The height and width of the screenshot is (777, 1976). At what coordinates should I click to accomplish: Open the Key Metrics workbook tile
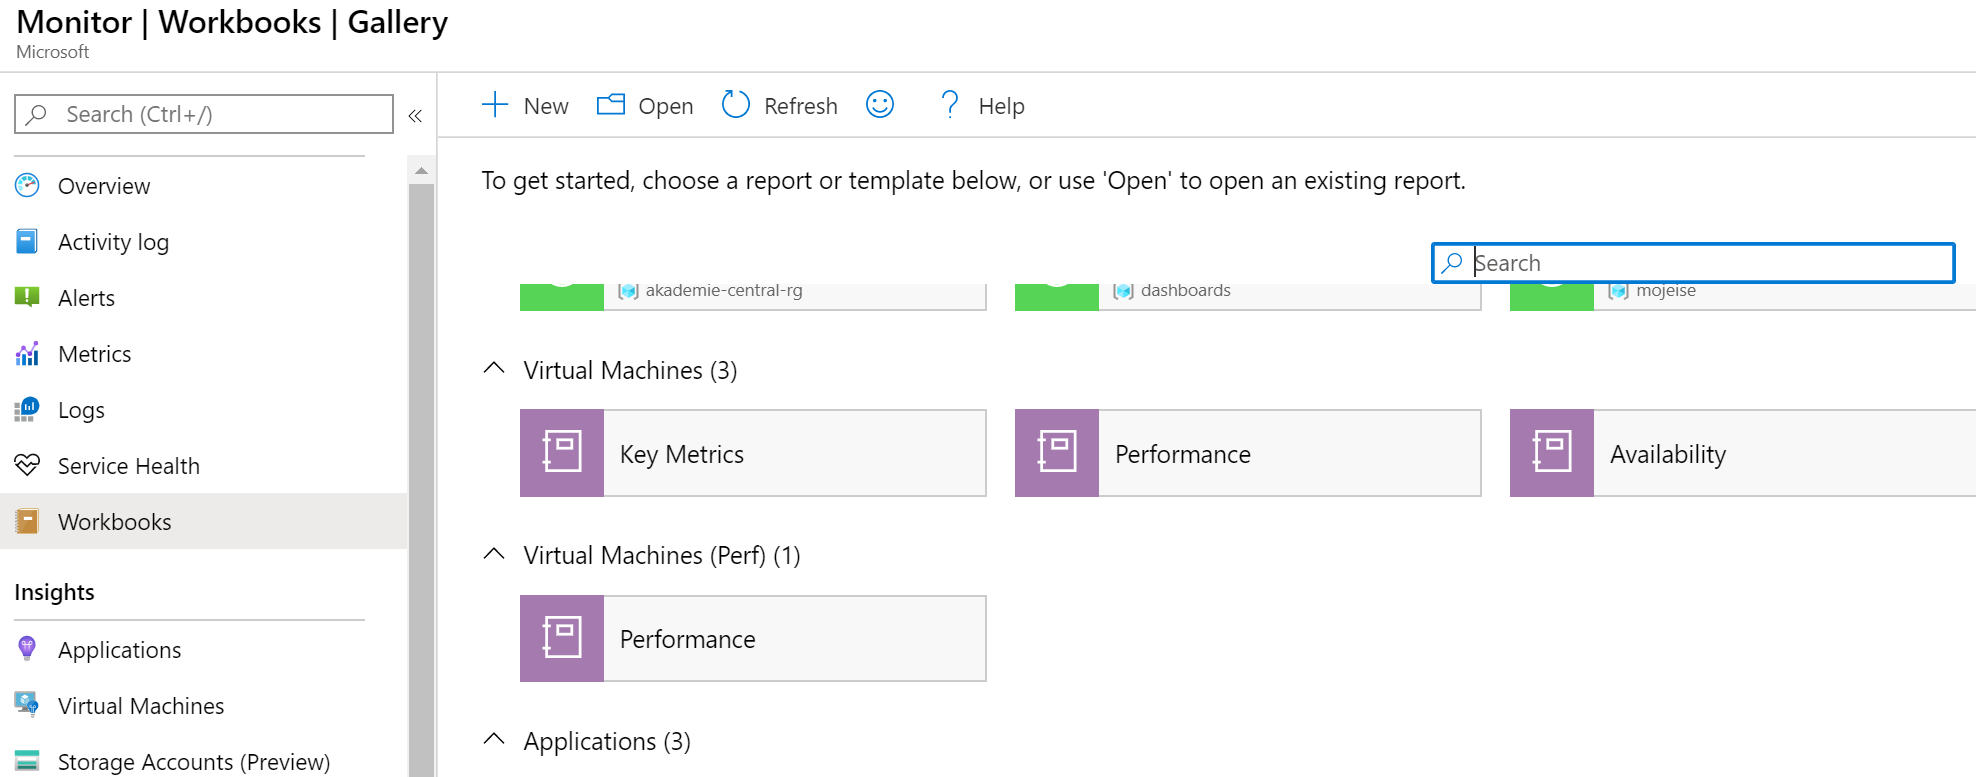click(752, 453)
